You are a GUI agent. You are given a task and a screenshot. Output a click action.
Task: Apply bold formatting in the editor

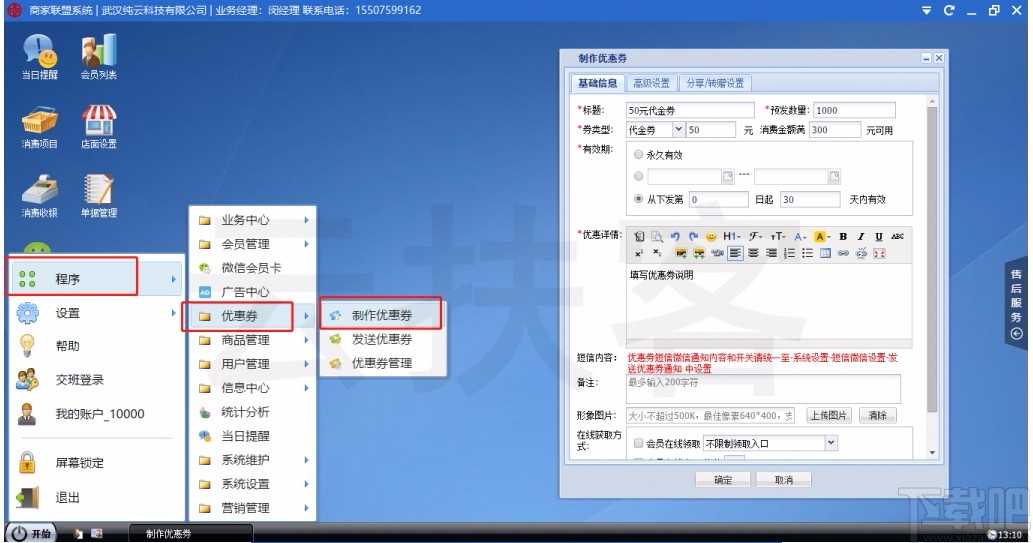[x=843, y=237]
